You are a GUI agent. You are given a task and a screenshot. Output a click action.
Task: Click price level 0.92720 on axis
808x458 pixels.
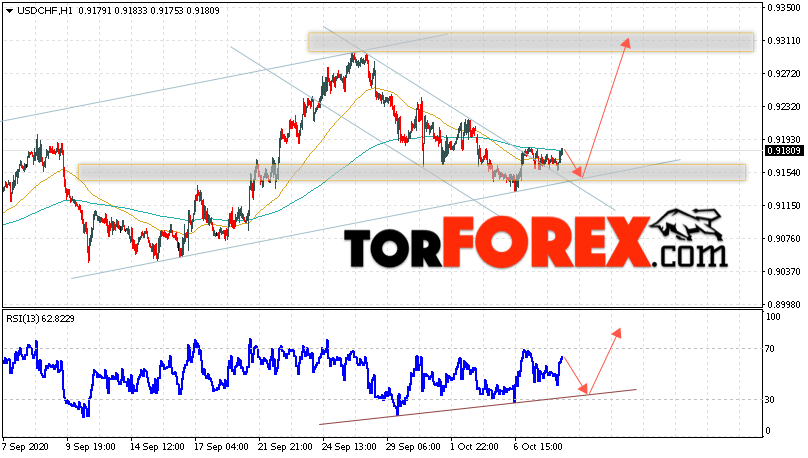[784, 74]
